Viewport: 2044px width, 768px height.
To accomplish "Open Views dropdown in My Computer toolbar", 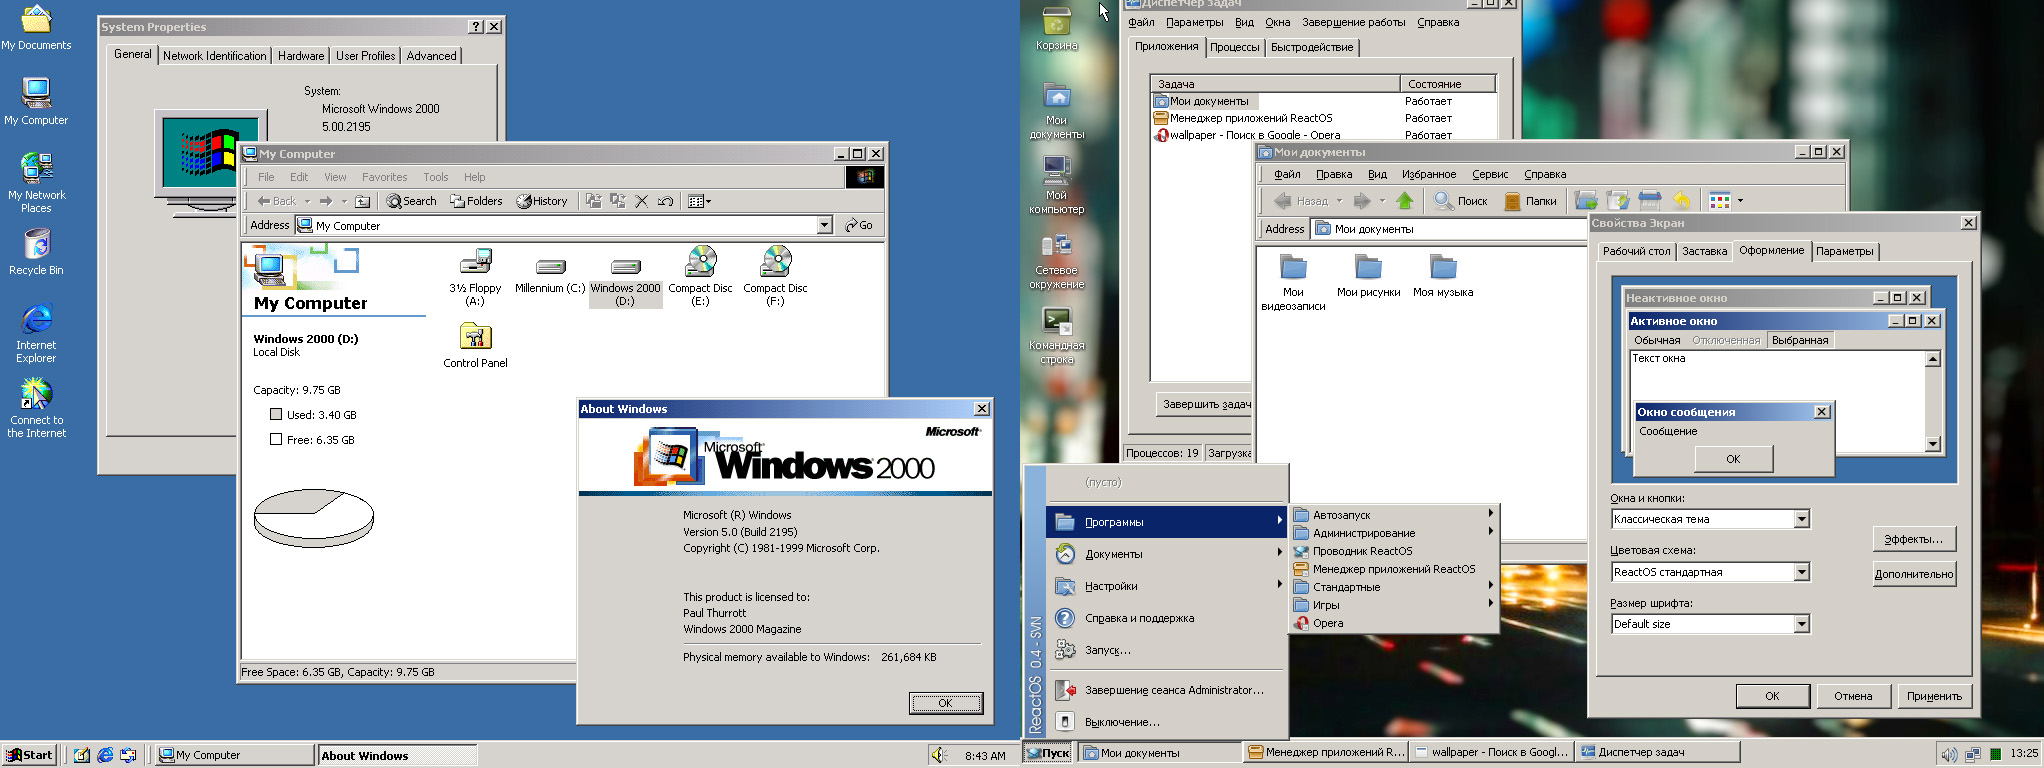I will (700, 201).
